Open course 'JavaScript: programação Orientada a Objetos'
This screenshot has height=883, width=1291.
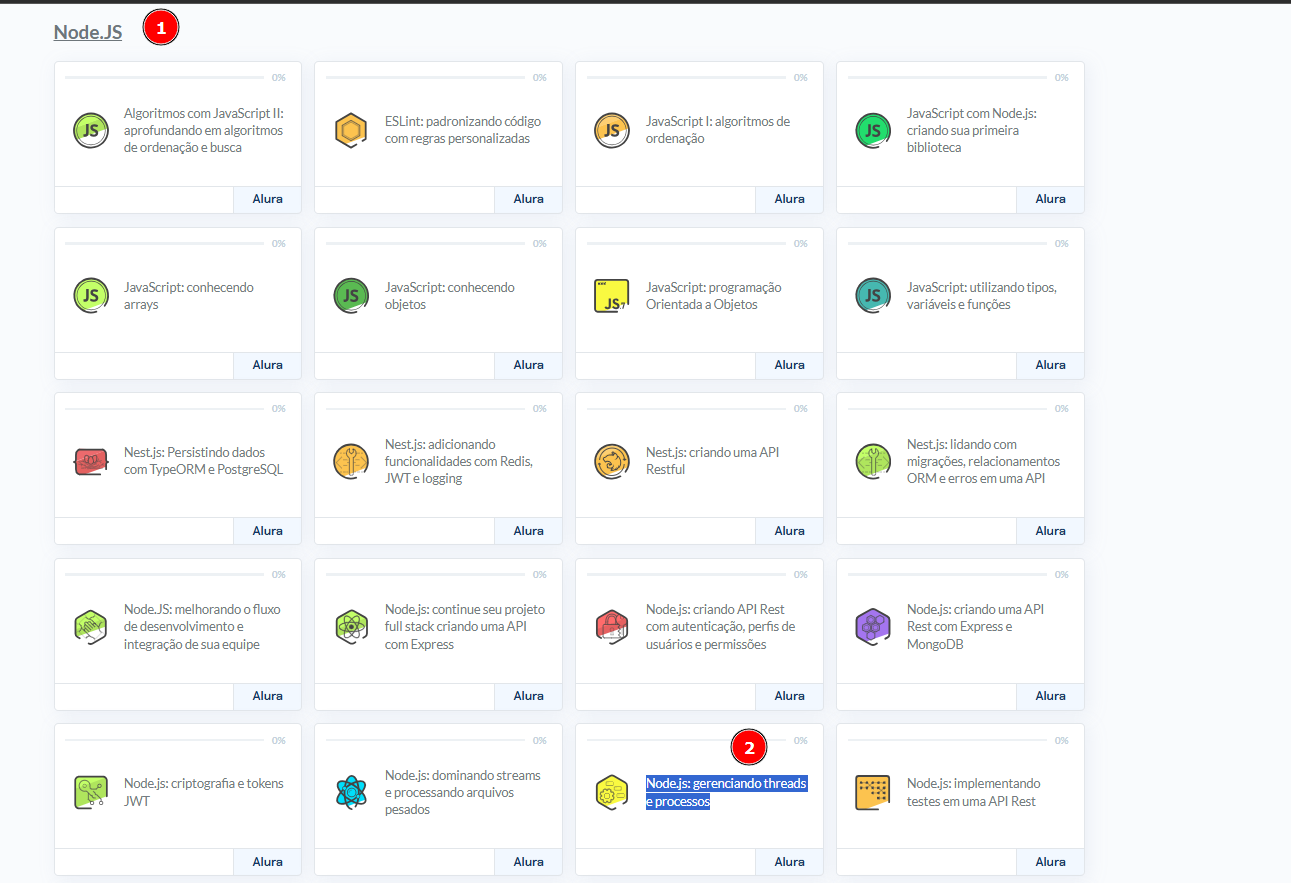(x=714, y=296)
